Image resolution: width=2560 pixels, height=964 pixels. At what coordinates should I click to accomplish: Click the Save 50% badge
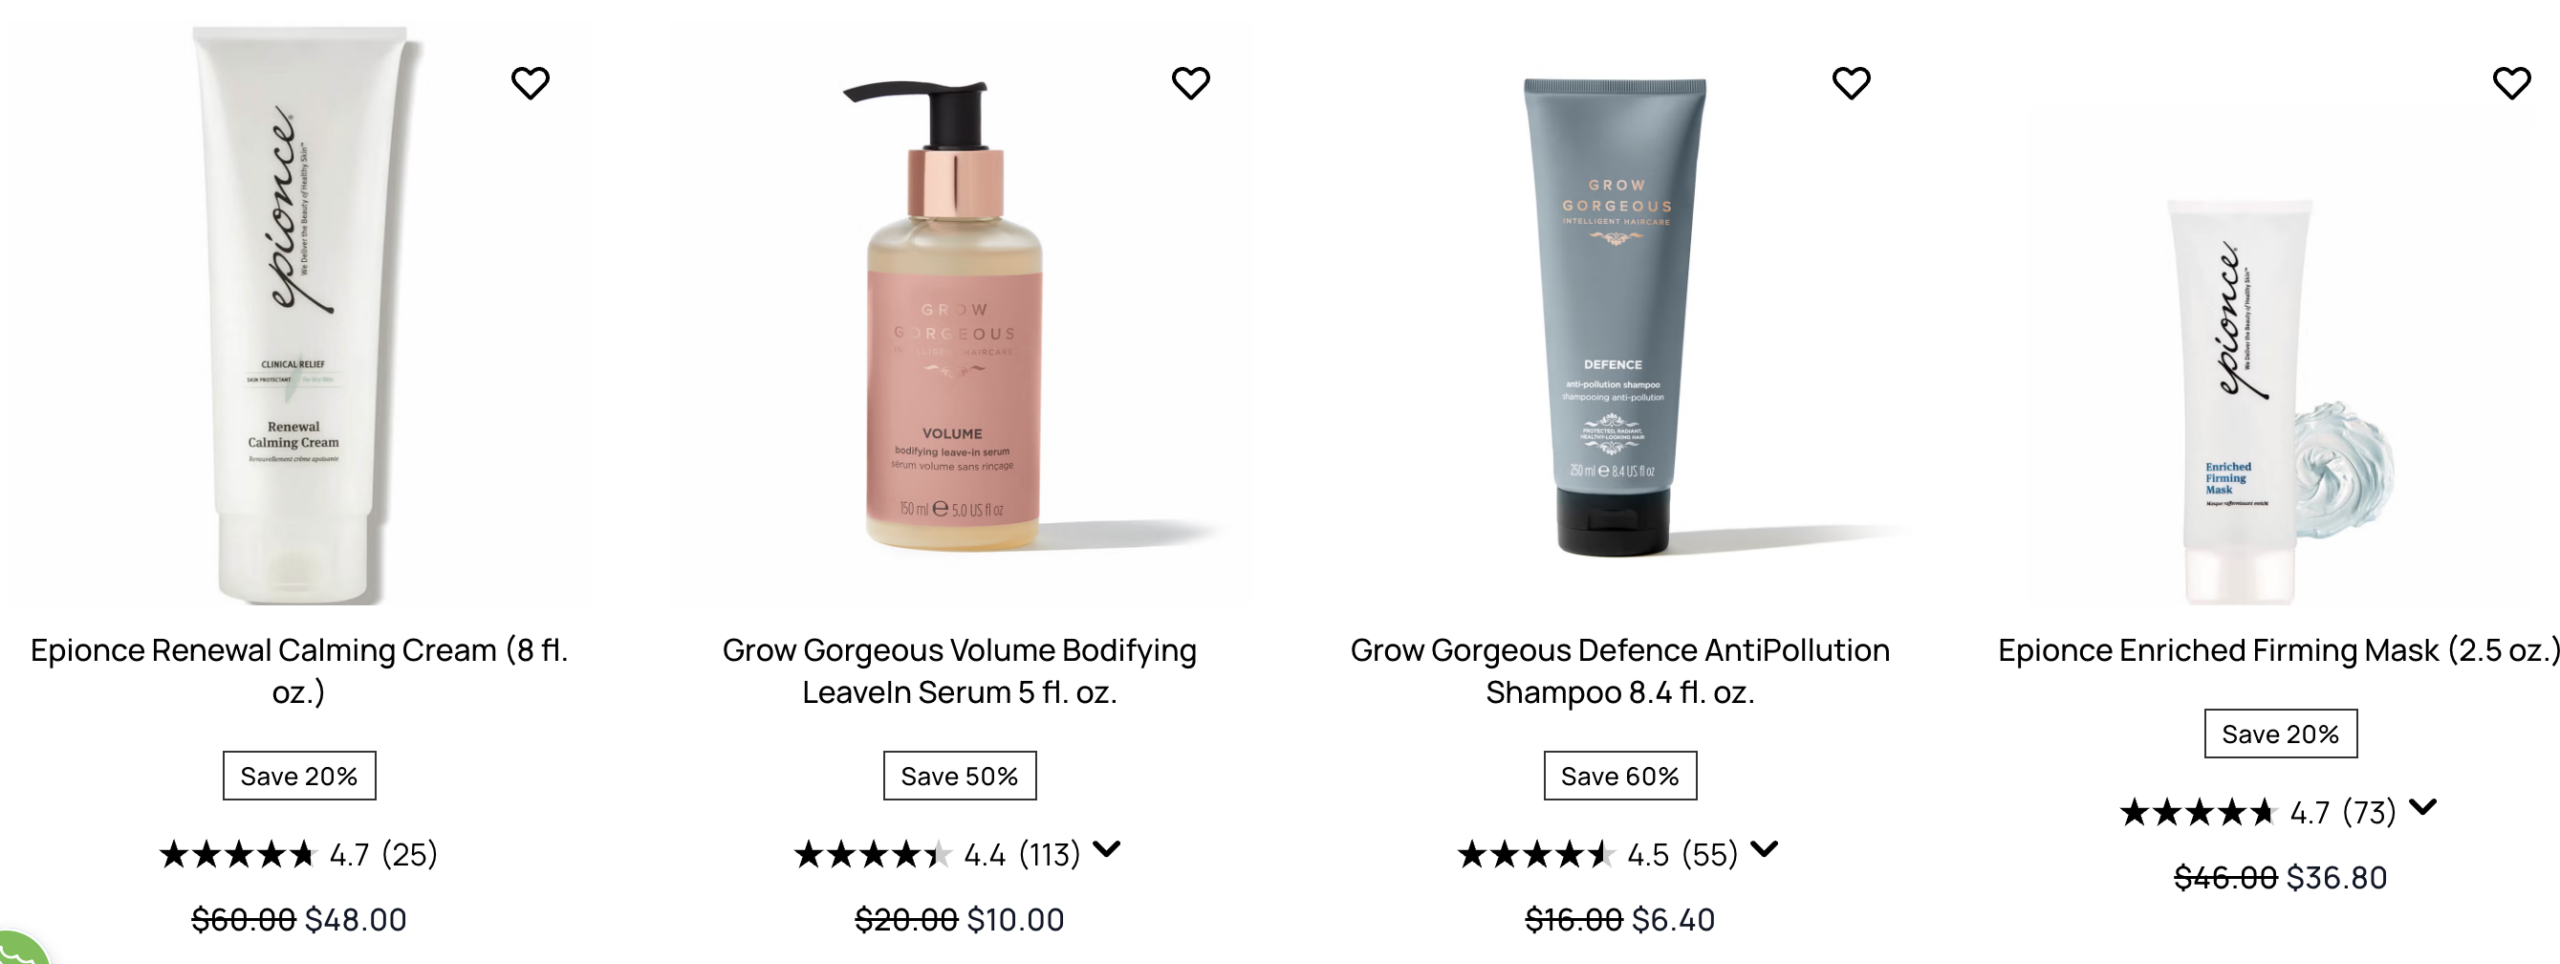(959, 776)
